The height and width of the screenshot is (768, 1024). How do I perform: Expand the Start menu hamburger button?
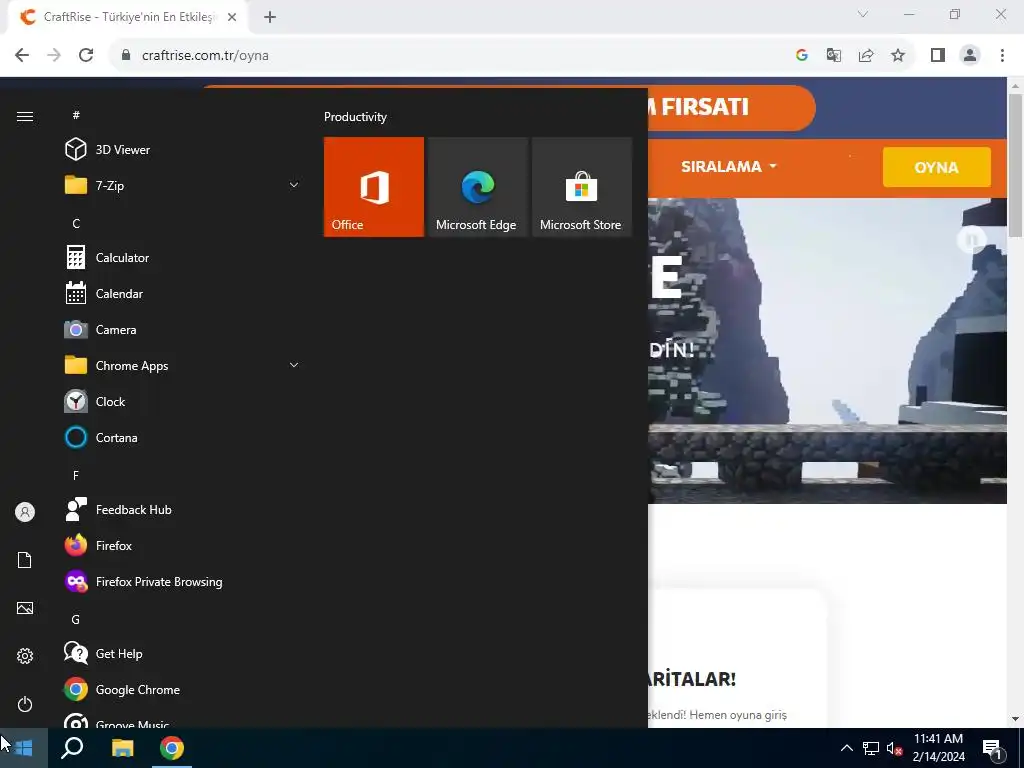click(x=25, y=116)
